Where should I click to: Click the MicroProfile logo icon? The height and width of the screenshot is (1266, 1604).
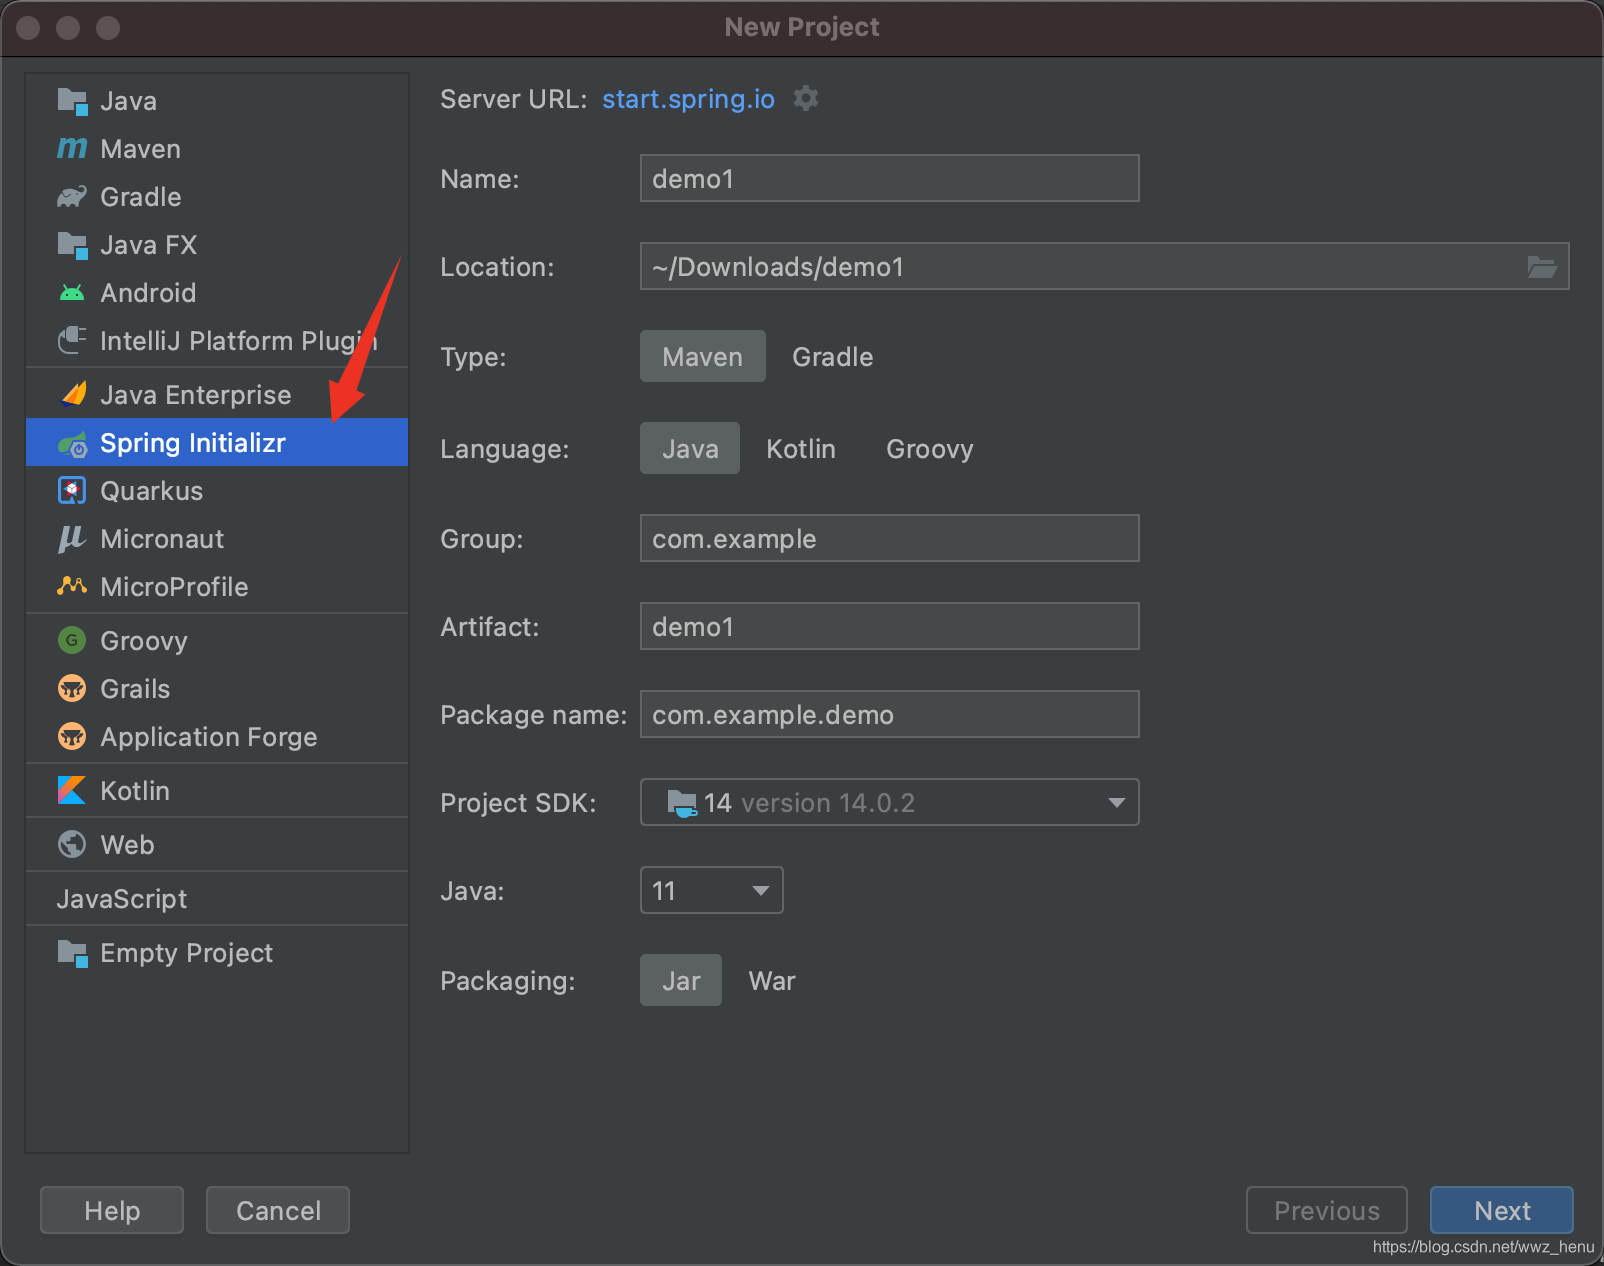(72, 586)
